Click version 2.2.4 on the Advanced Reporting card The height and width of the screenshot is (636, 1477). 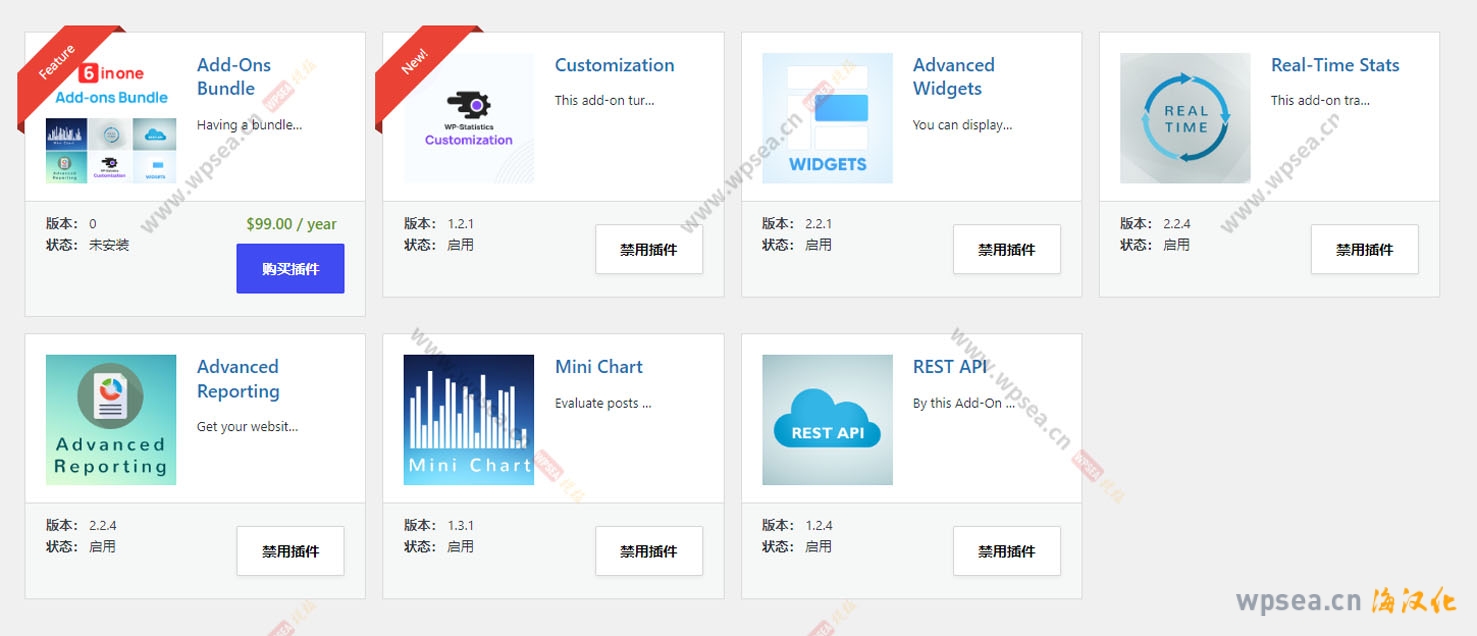tap(103, 525)
